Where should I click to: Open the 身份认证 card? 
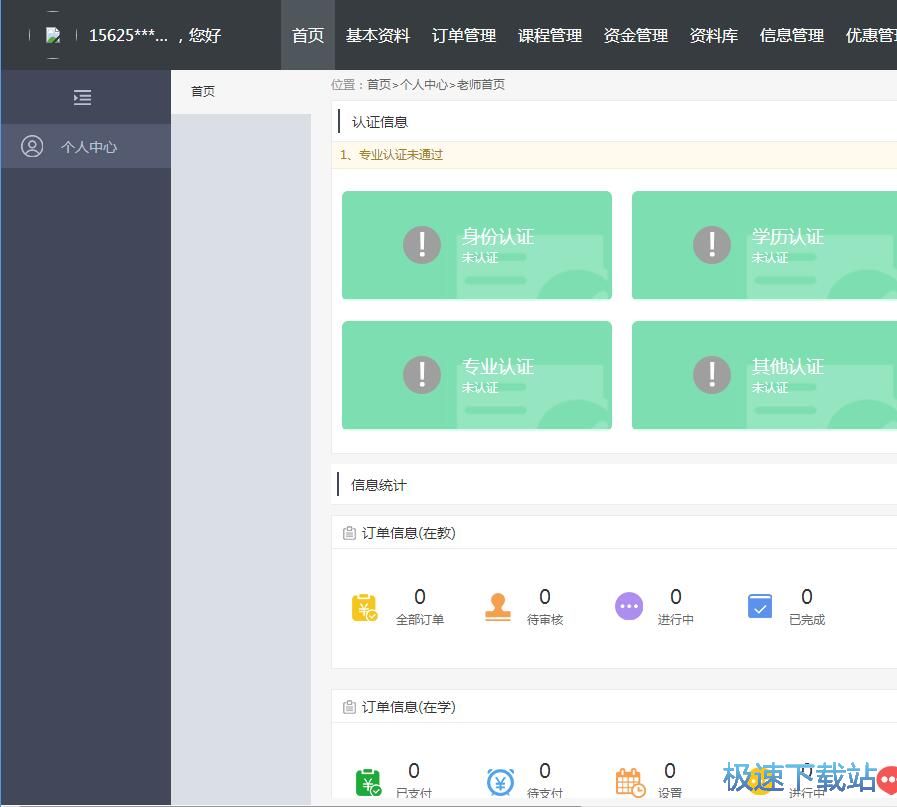477,245
